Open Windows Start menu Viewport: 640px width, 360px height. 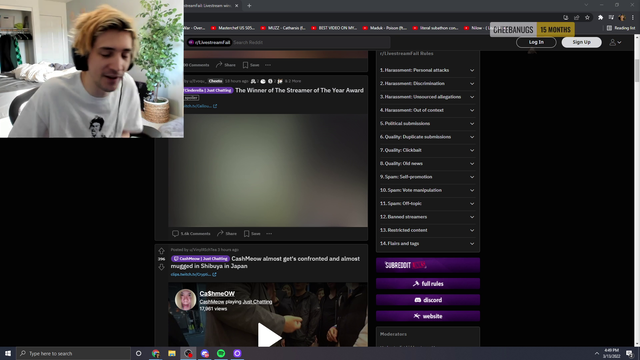coord(8,353)
